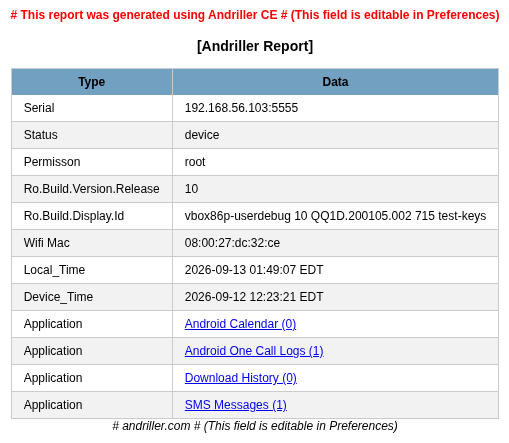Click the Application label beside Android Calendar
The height and width of the screenshot is (443, 509).
[x=53, y=324]
